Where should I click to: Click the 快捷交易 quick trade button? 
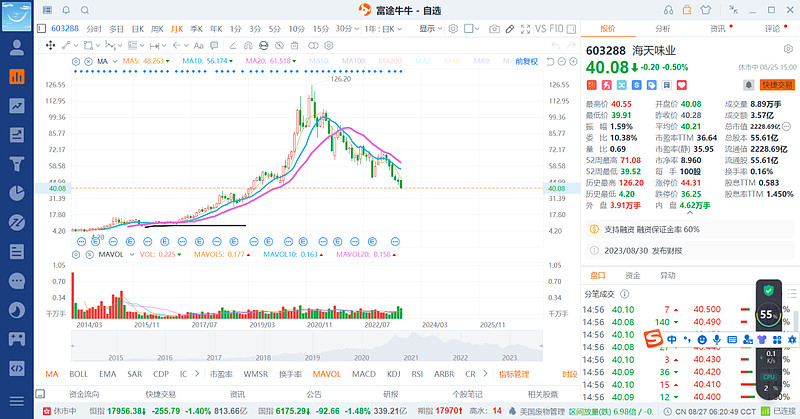click(777, 85)
